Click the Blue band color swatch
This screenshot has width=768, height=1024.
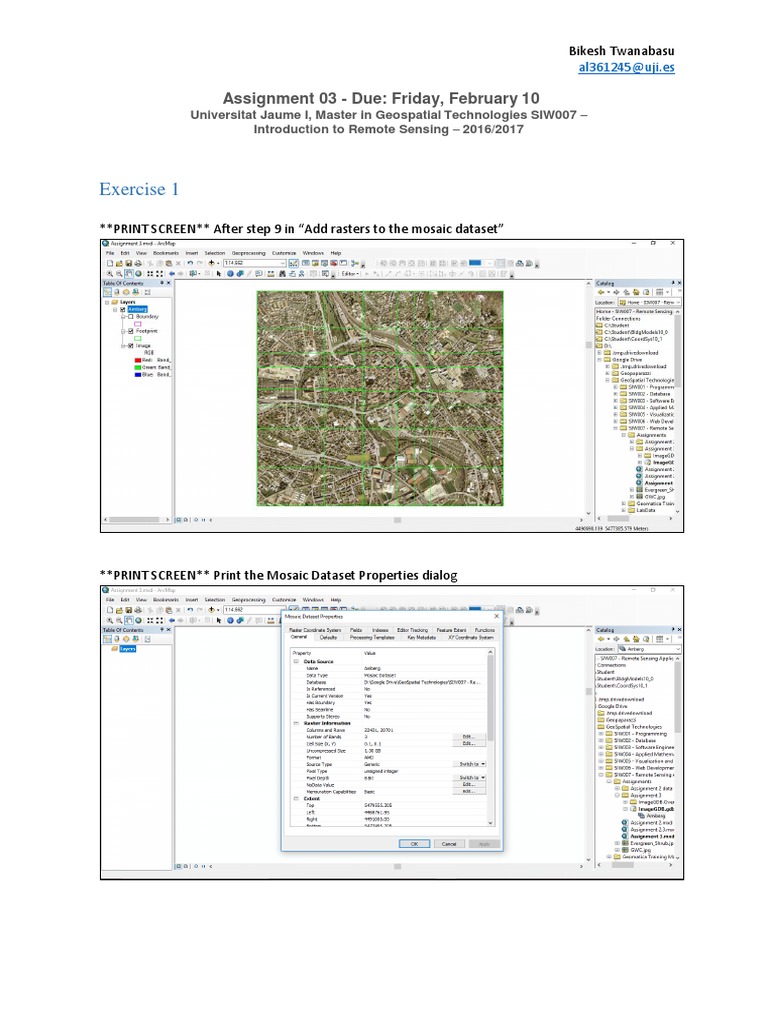(x=138, y=374)
